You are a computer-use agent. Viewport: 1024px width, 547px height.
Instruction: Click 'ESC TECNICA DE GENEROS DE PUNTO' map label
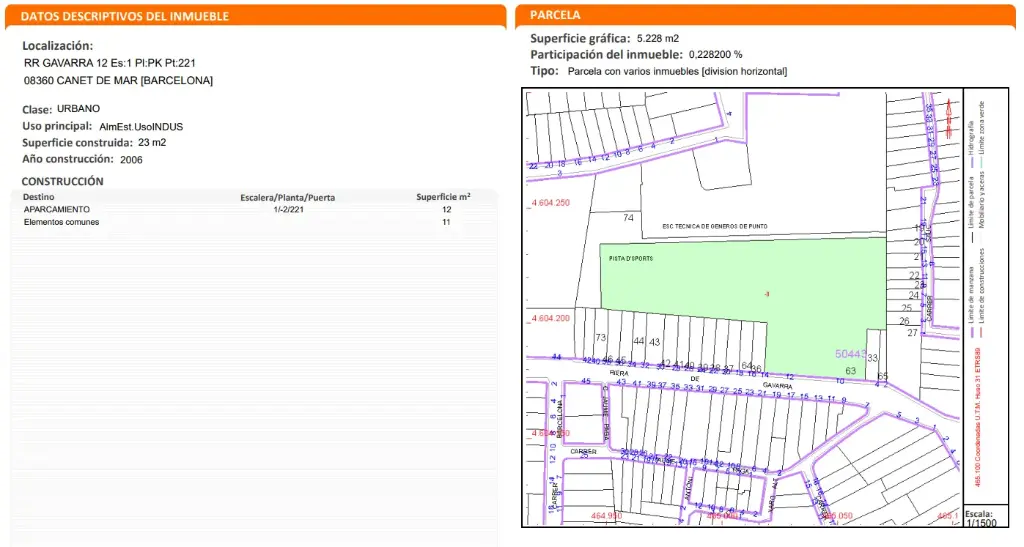pos(720,227)
